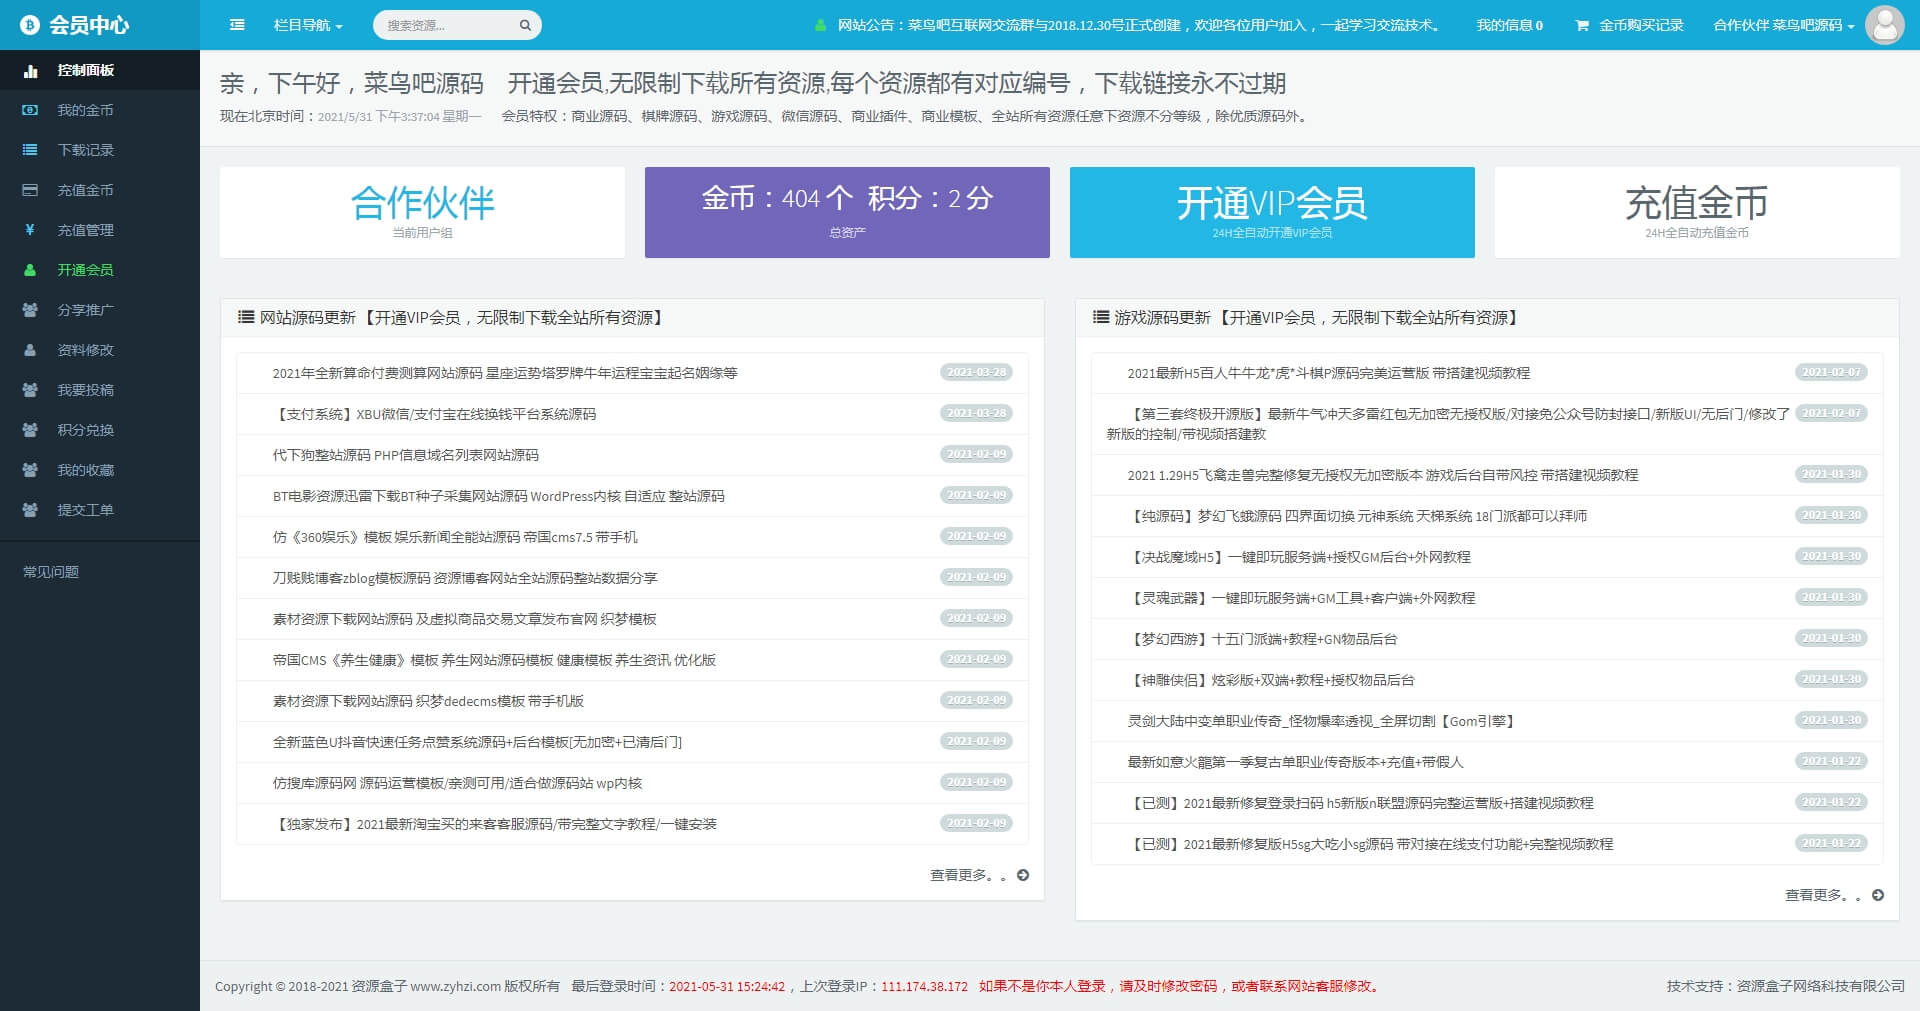The height and width of the screenshot is (1011, 1920).
Task: Click the 开通VIP会员 blue card
Action: coord(1271,212)
